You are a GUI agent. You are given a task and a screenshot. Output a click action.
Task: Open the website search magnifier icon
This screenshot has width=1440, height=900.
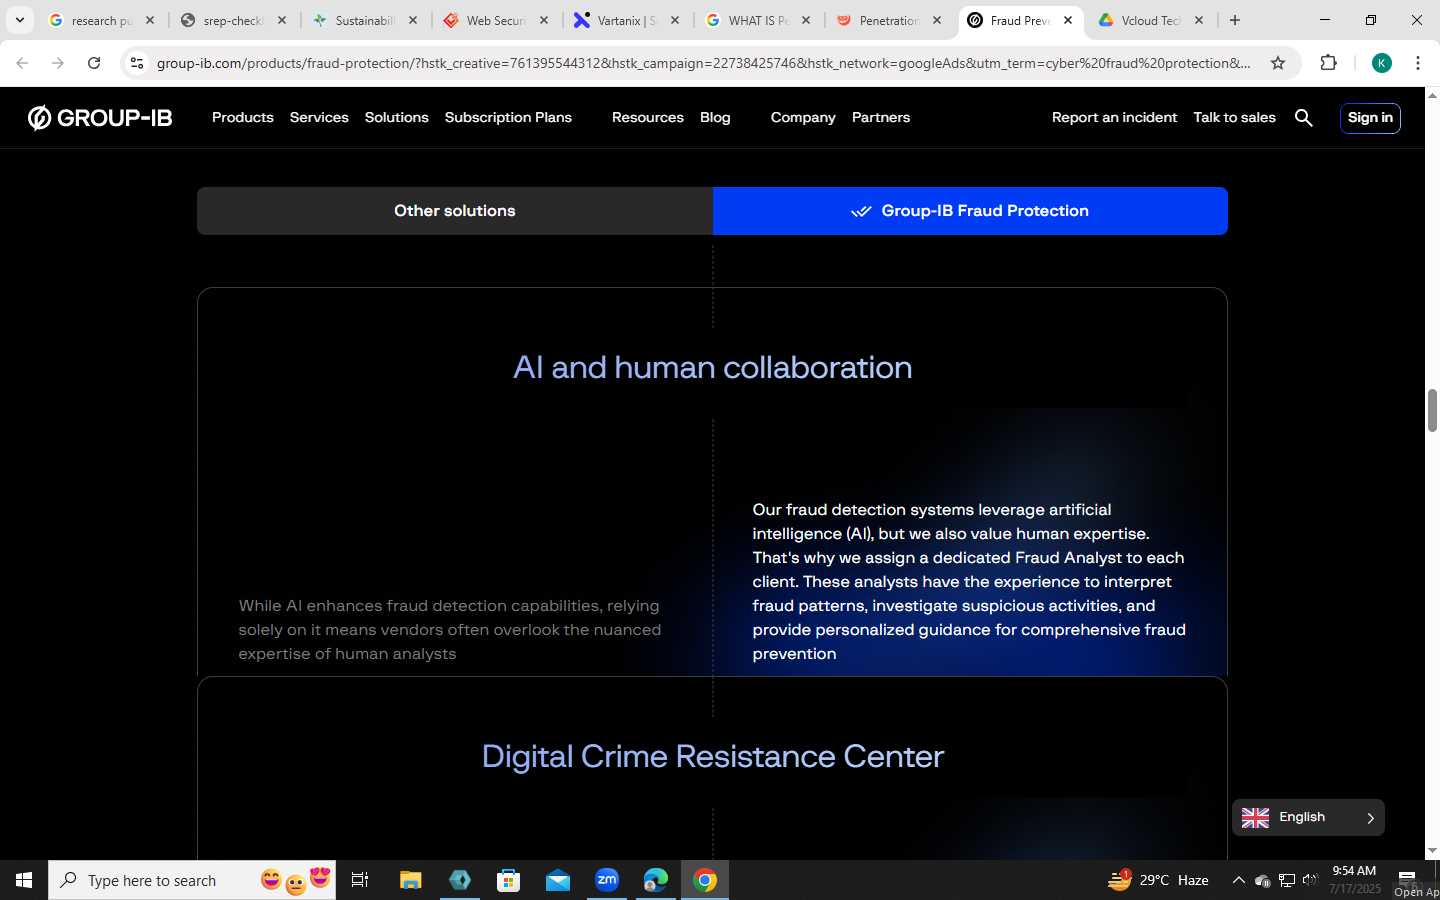tap(1303, 118)
